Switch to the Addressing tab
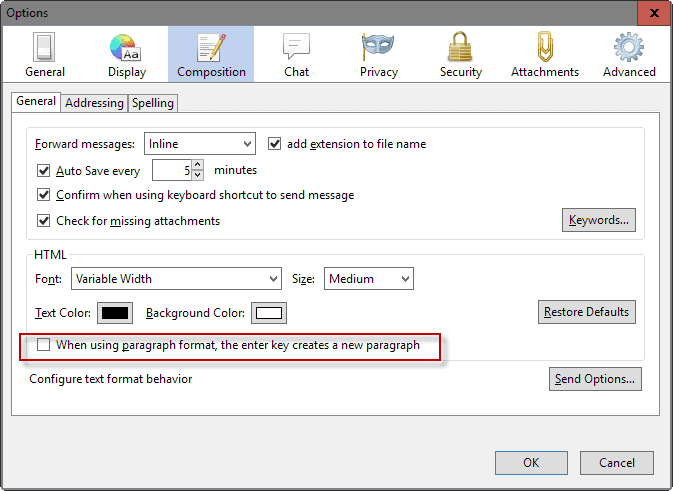 pyautogui.click(x=94, y=103)
